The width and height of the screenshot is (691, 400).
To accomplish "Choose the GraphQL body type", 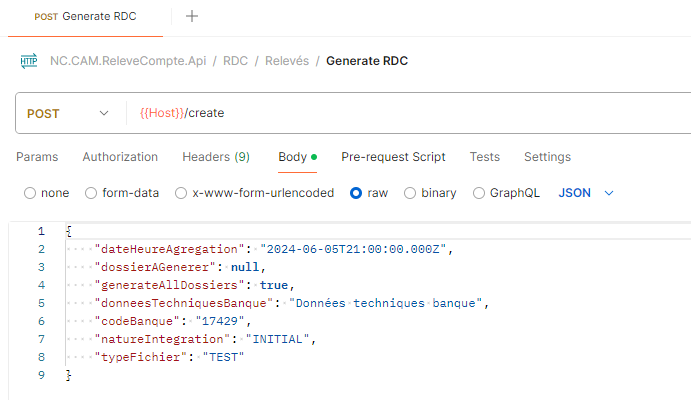I will (x=479, y=193).
